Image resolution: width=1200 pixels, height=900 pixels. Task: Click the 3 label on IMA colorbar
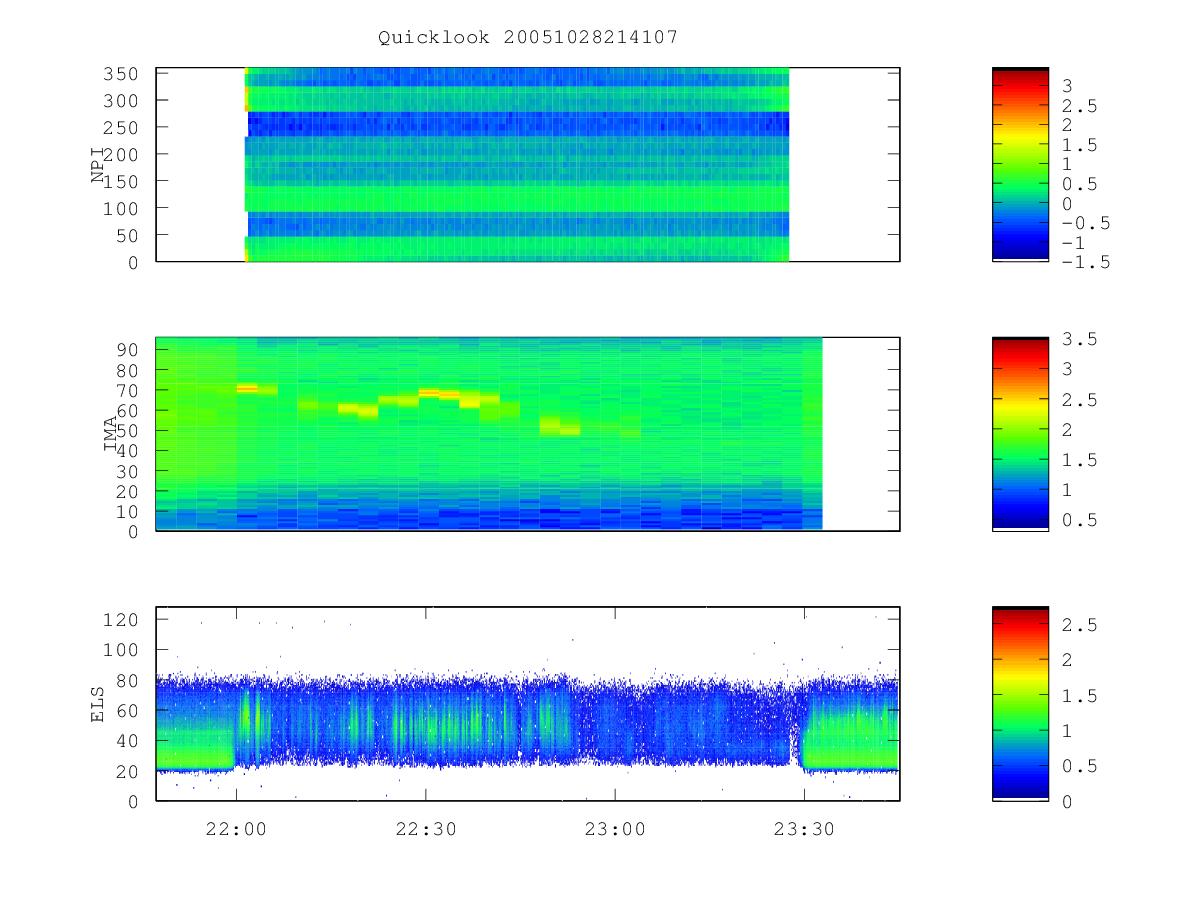tap(1068, 369)
